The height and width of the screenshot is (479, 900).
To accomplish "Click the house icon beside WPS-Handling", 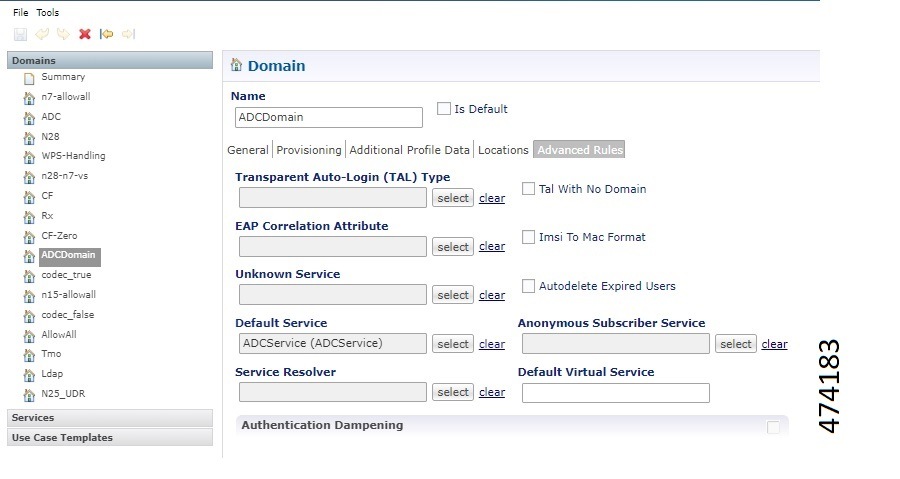I will [29, 157].
